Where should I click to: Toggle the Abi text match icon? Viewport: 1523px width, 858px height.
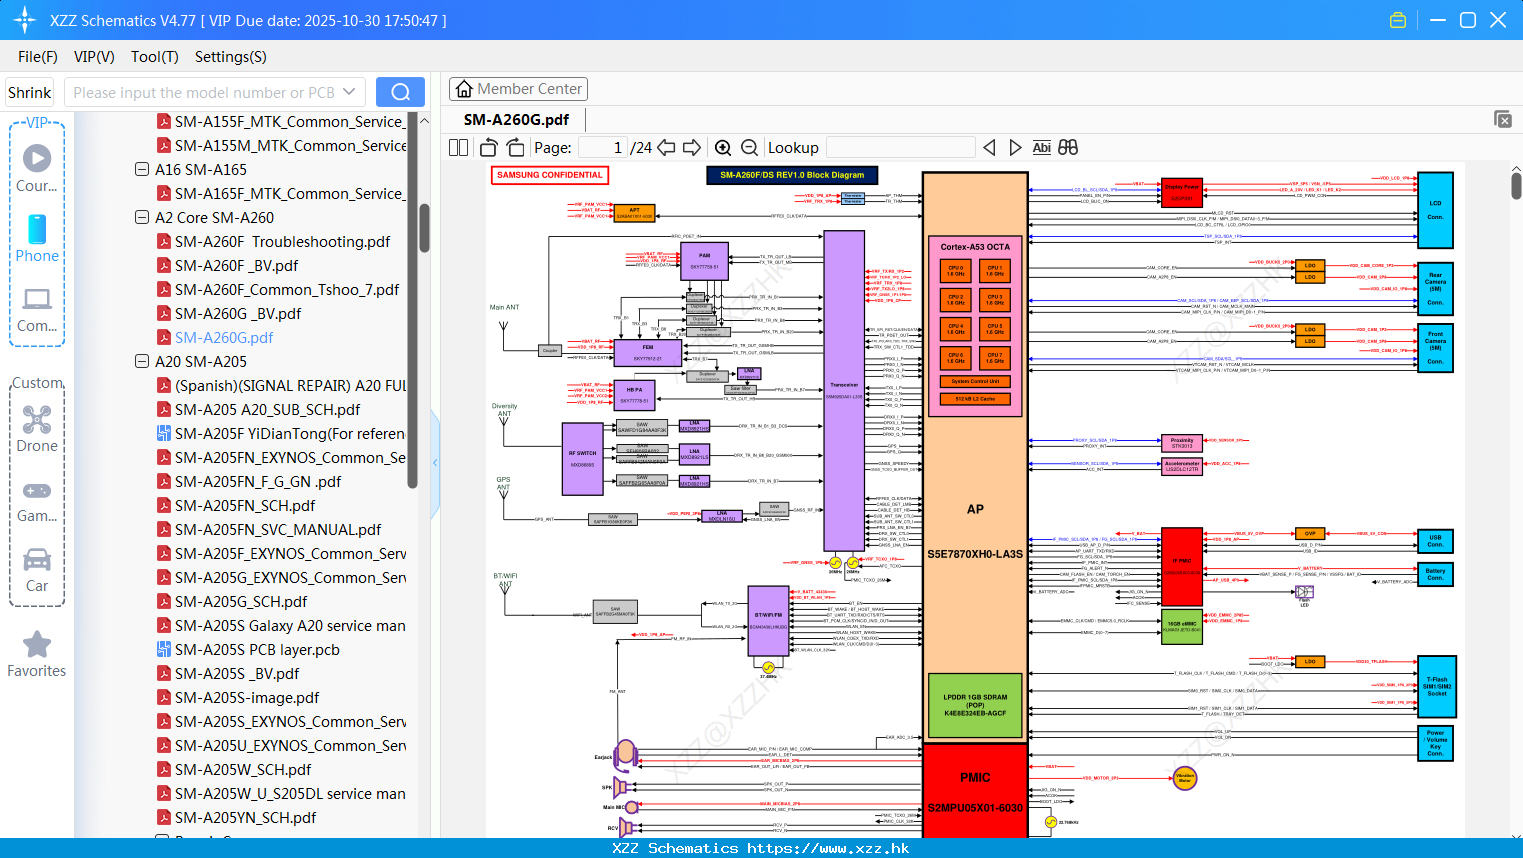tap(1041, 148)
